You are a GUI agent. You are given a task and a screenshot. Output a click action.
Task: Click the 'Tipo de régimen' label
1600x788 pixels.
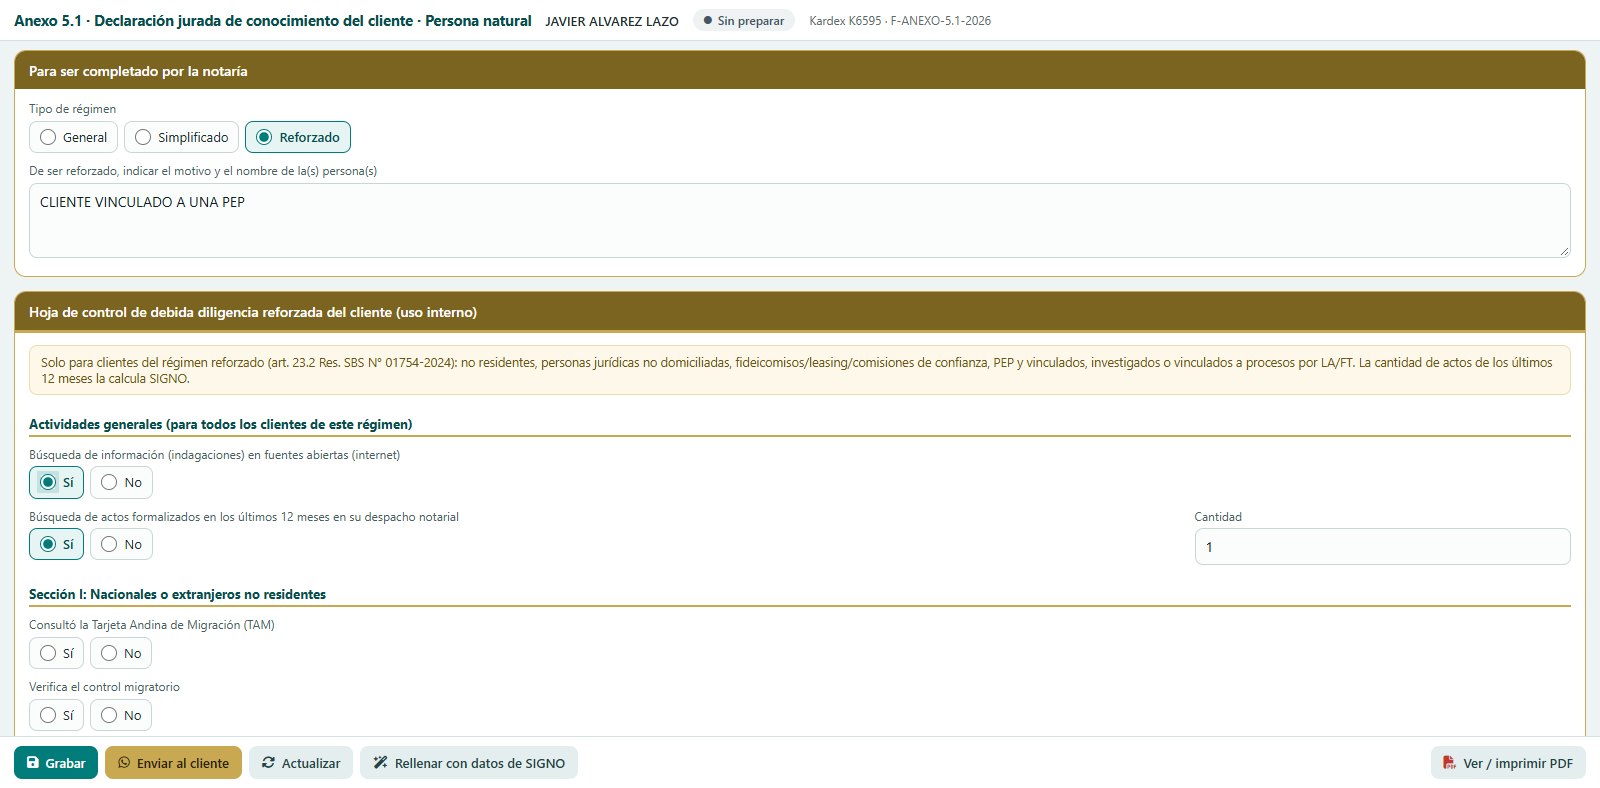coord(72,109)
